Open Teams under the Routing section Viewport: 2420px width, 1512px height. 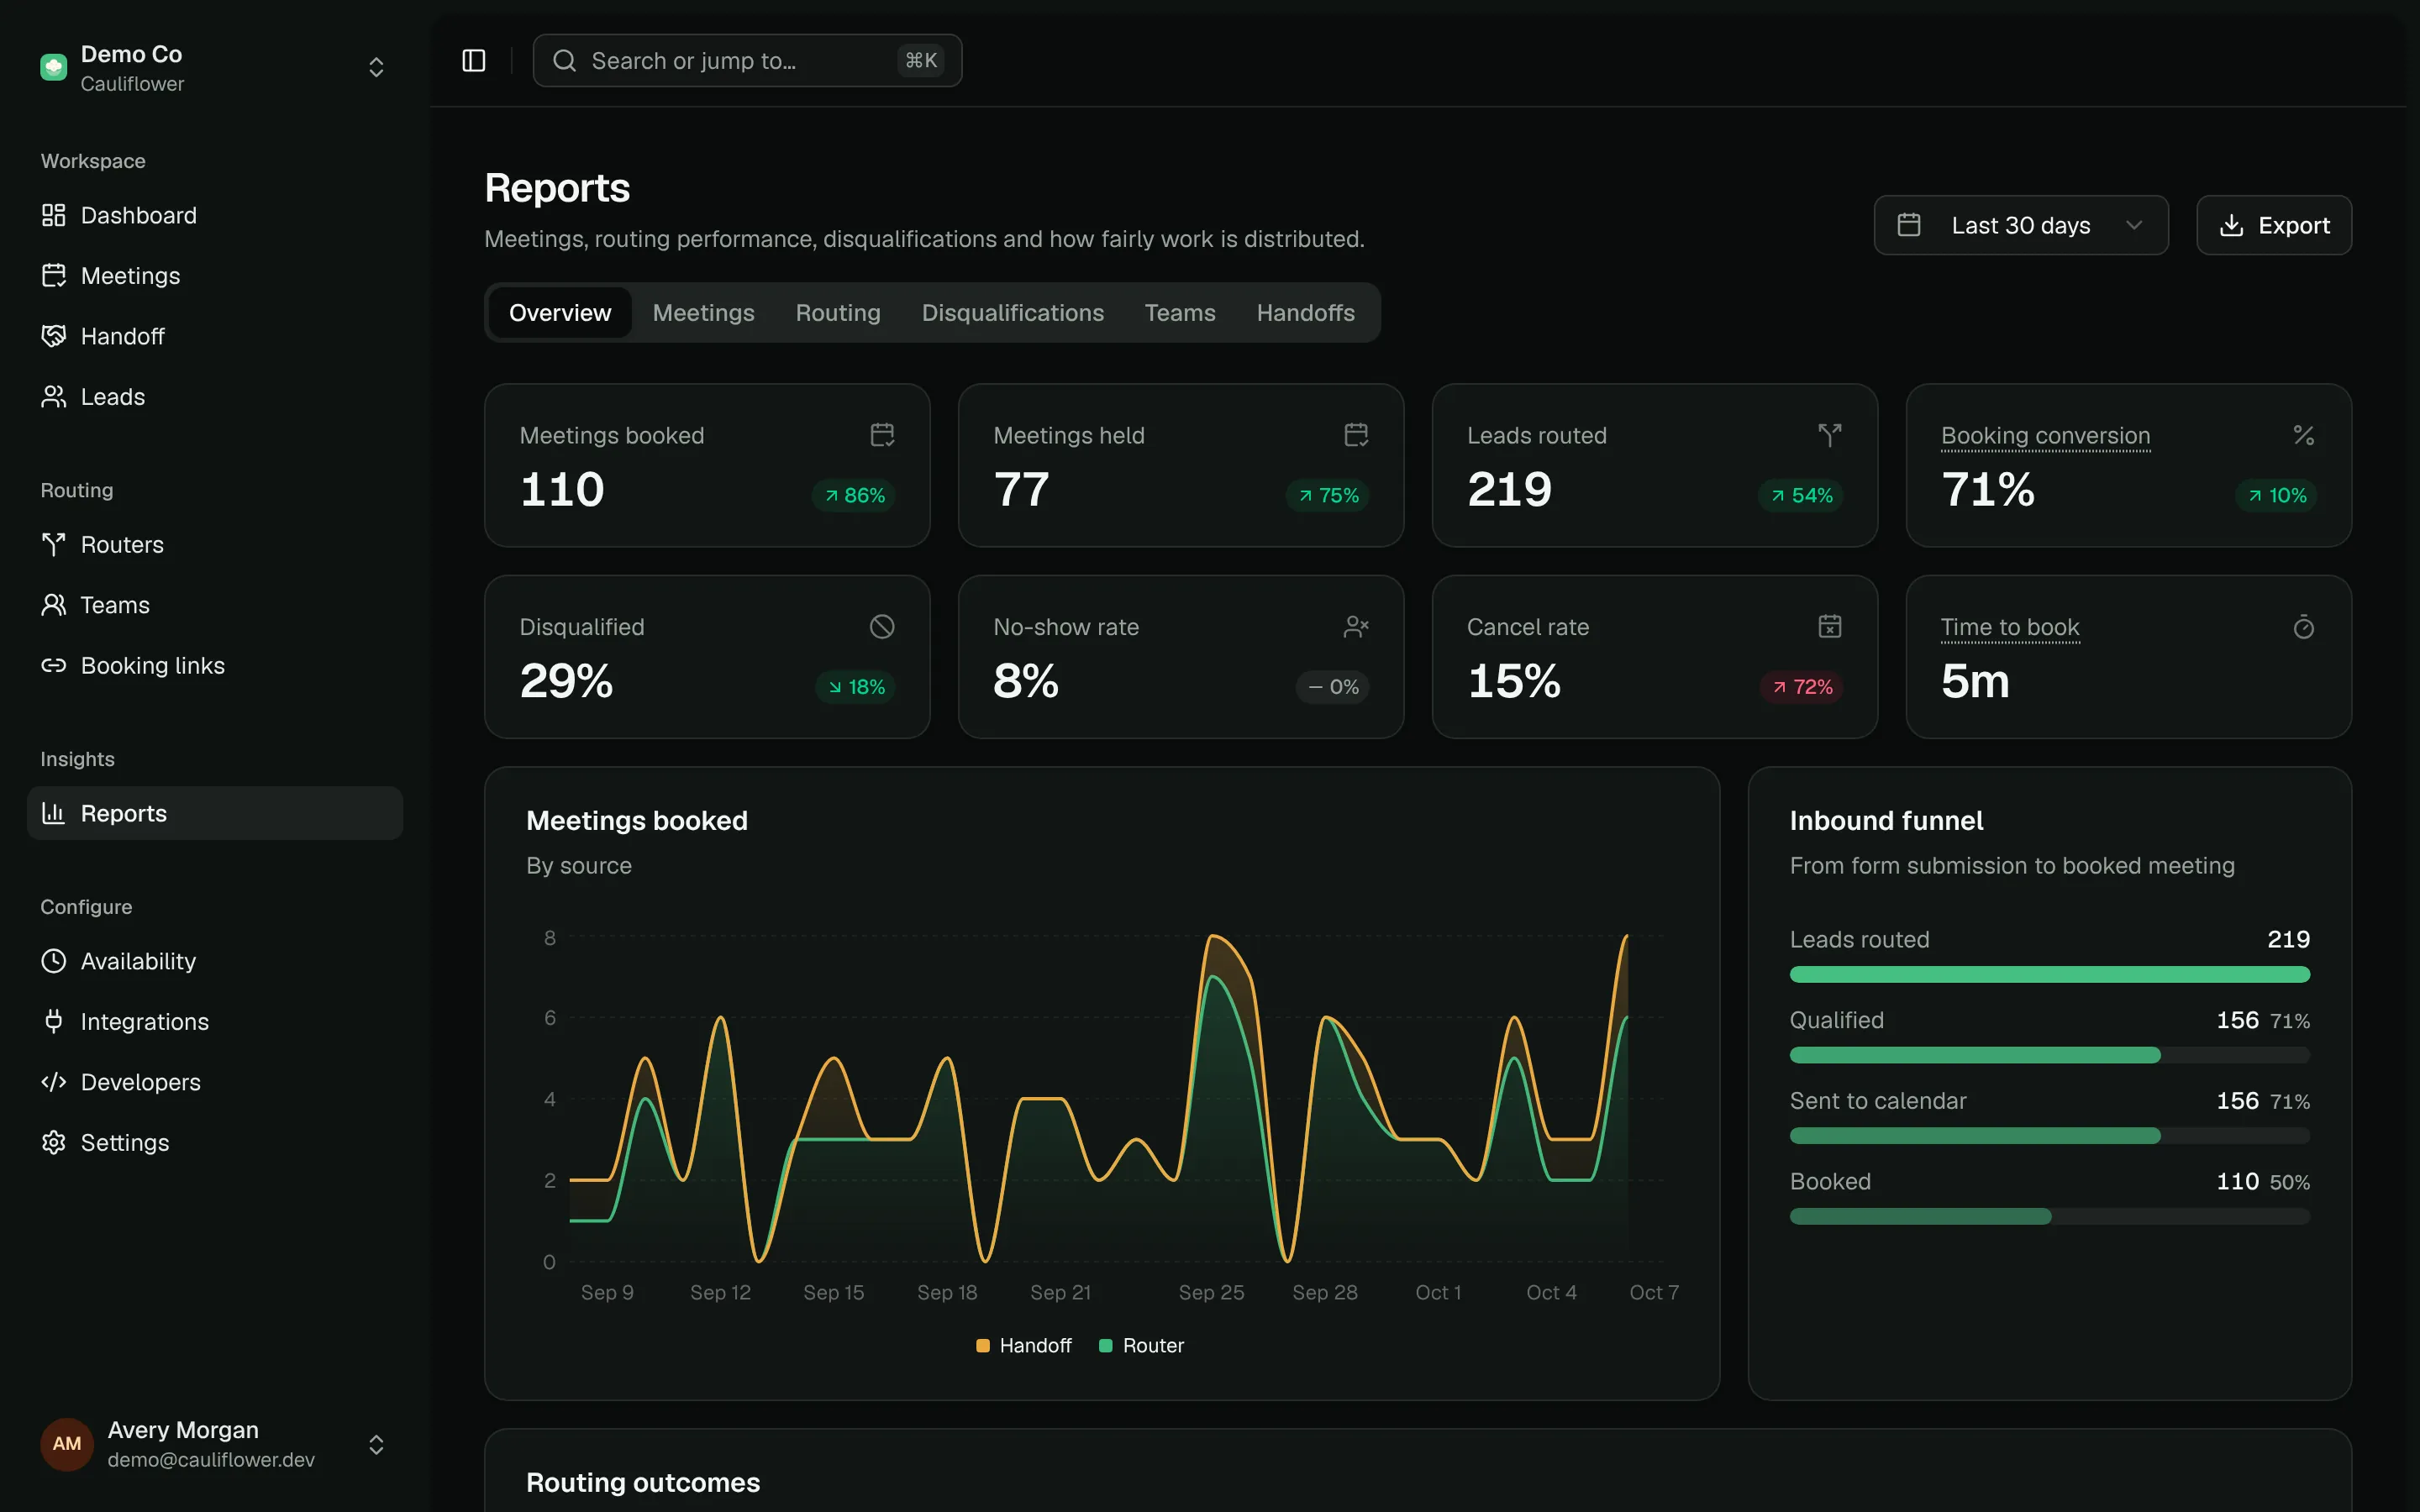tap(215, 605)
